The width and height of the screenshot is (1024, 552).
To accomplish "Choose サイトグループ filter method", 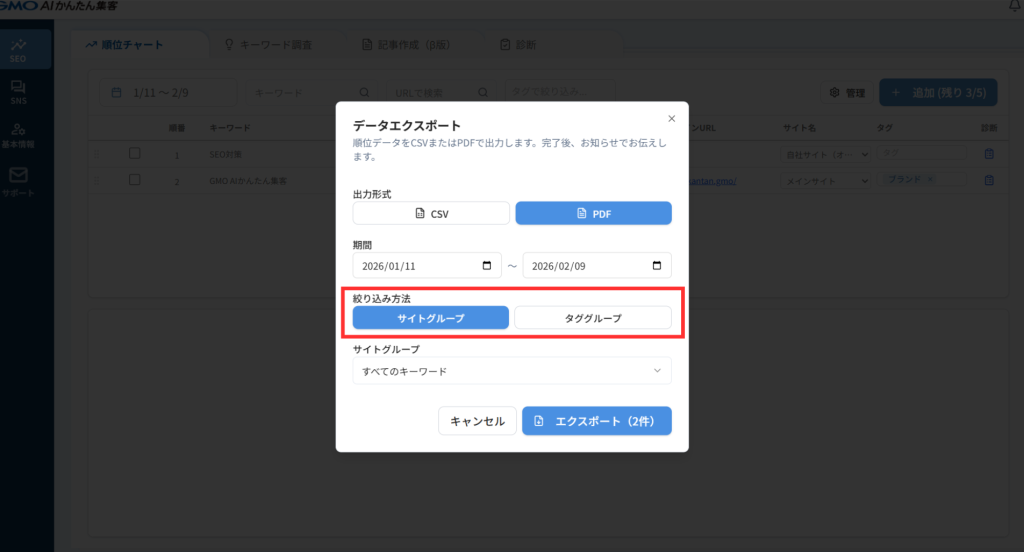I will coord(431,317).
